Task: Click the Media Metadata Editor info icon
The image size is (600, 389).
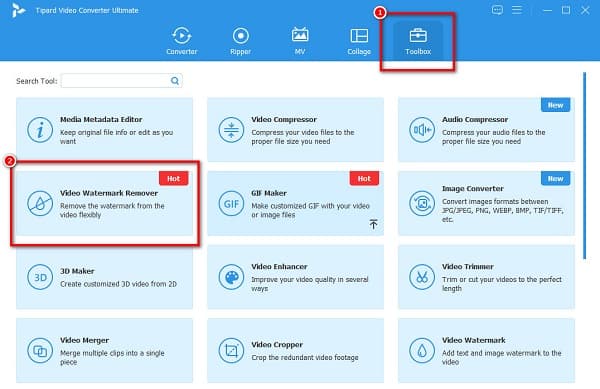Action: click(40, 130)
